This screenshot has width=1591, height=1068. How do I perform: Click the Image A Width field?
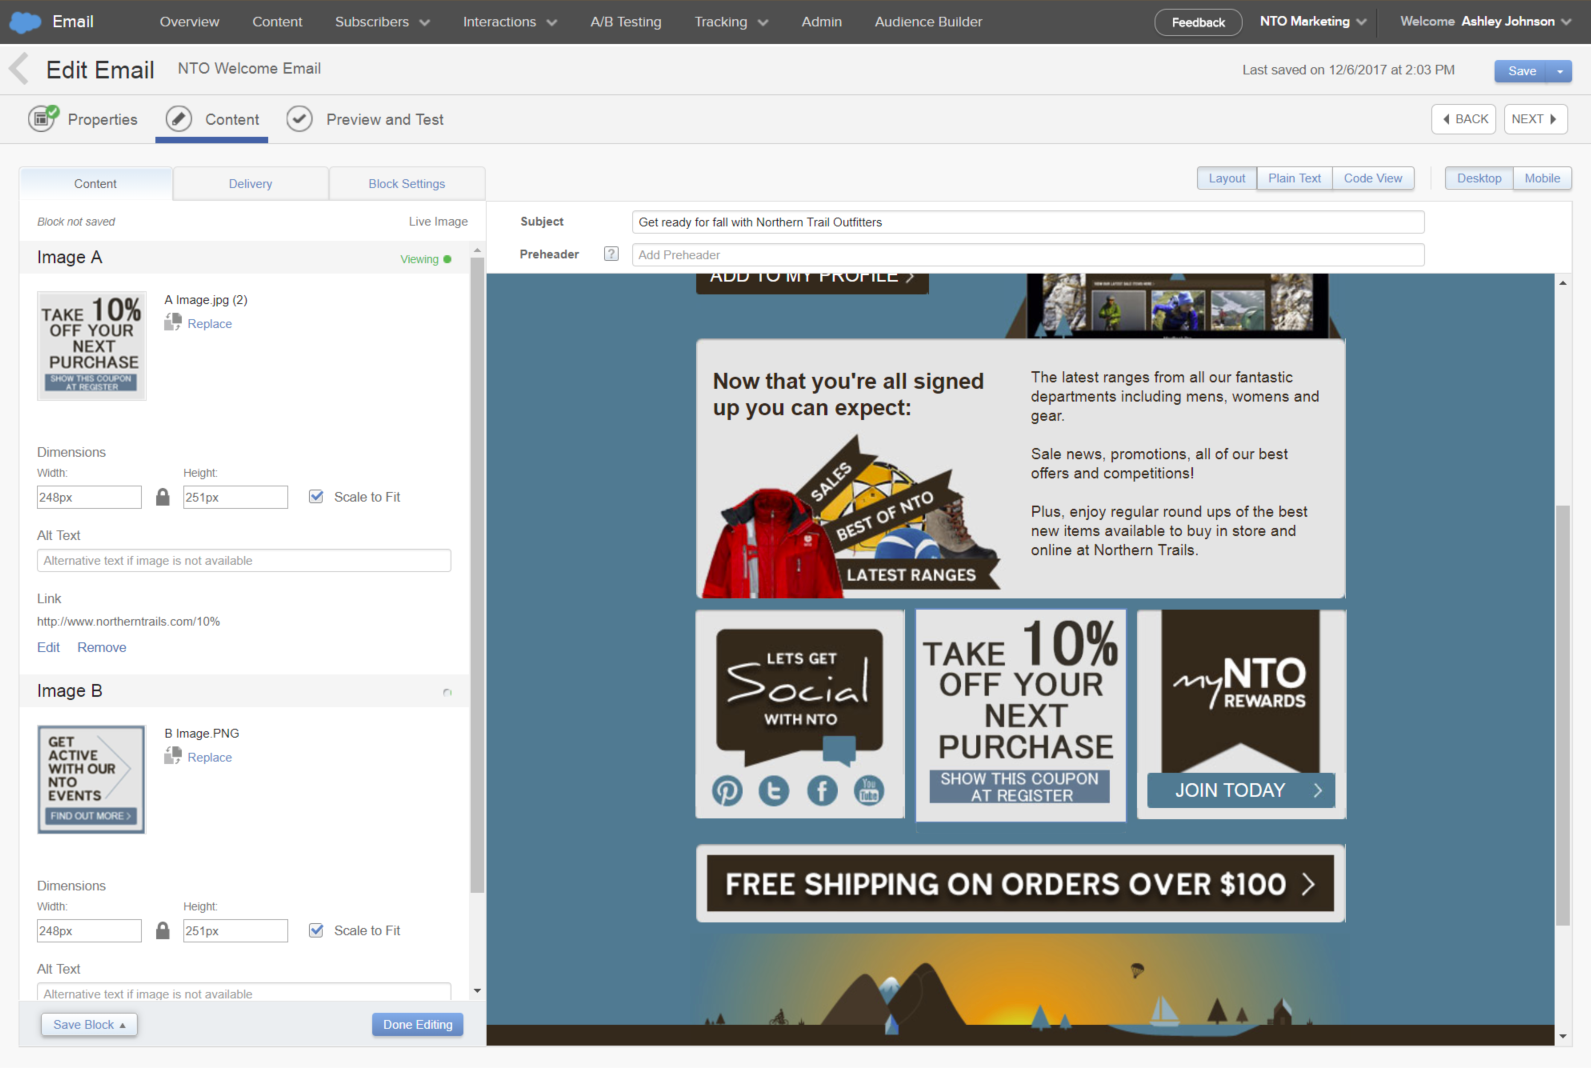point(89,497)
